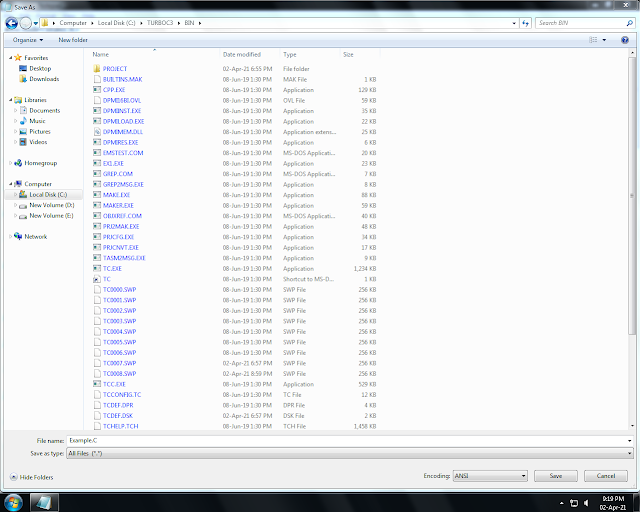
Task: Select the EMSTEST.COM icon
Action: 97,153
